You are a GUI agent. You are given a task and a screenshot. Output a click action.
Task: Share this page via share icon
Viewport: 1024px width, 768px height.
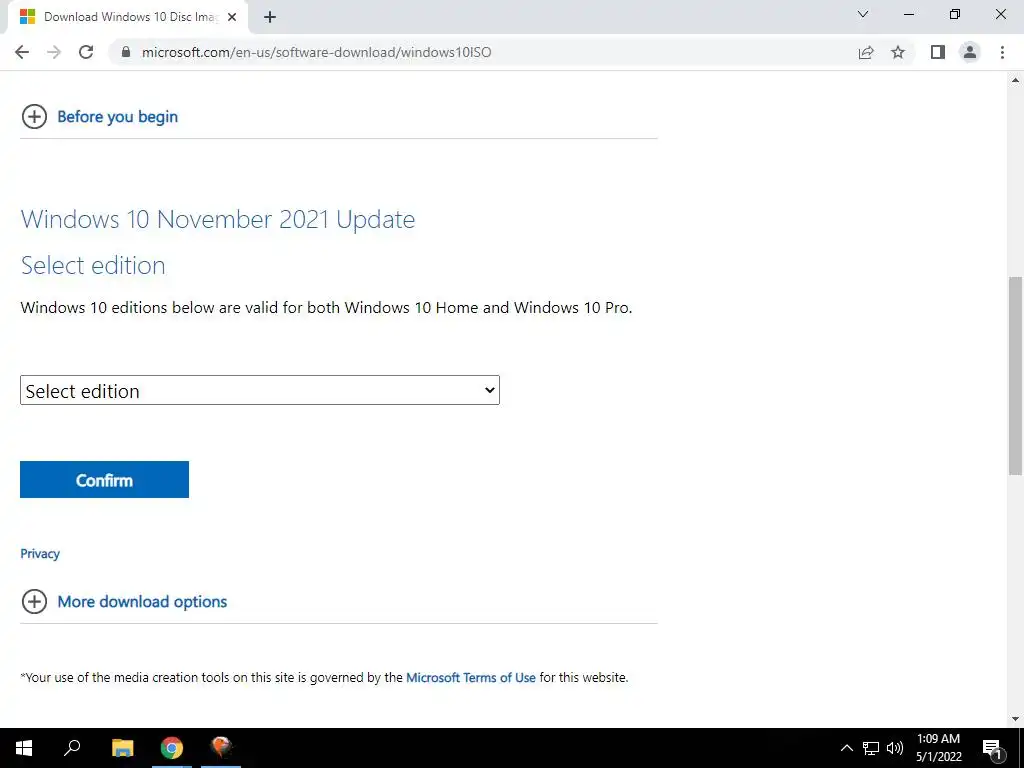click(866, 52)
